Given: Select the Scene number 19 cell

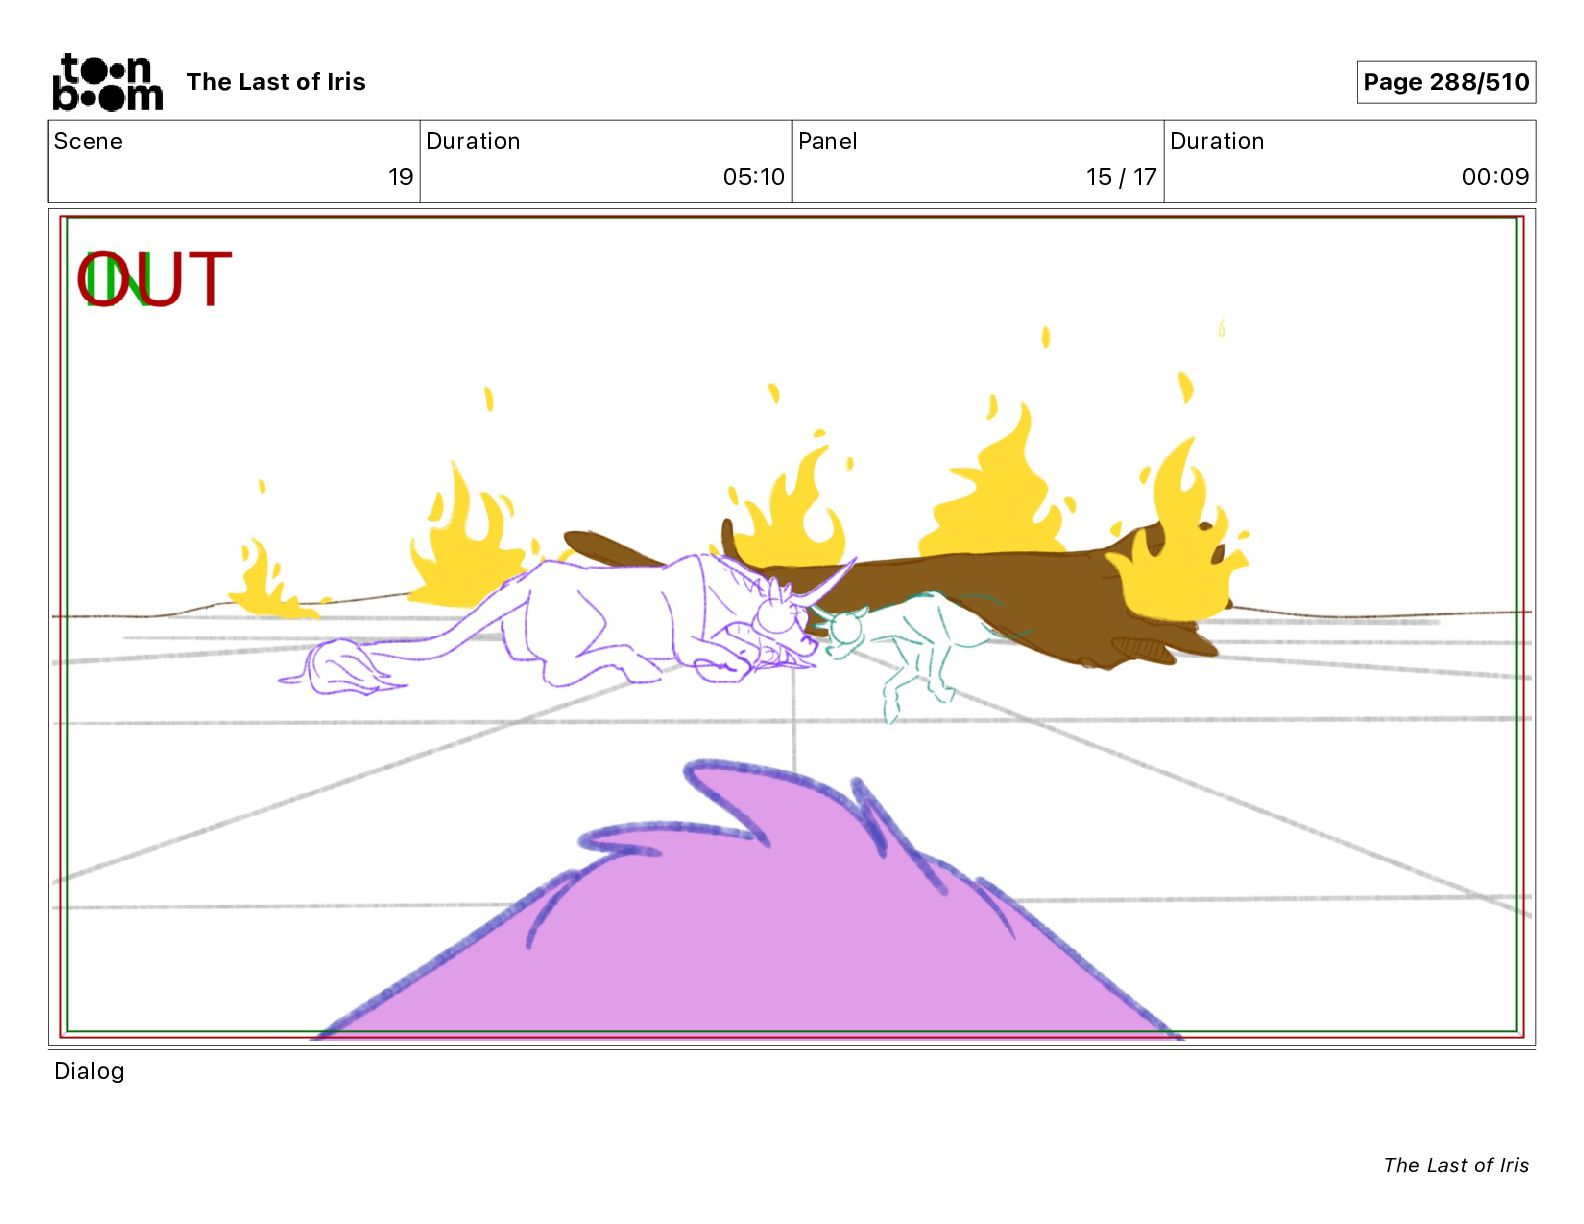Looking at the screenshot, I should coord(234,161).
